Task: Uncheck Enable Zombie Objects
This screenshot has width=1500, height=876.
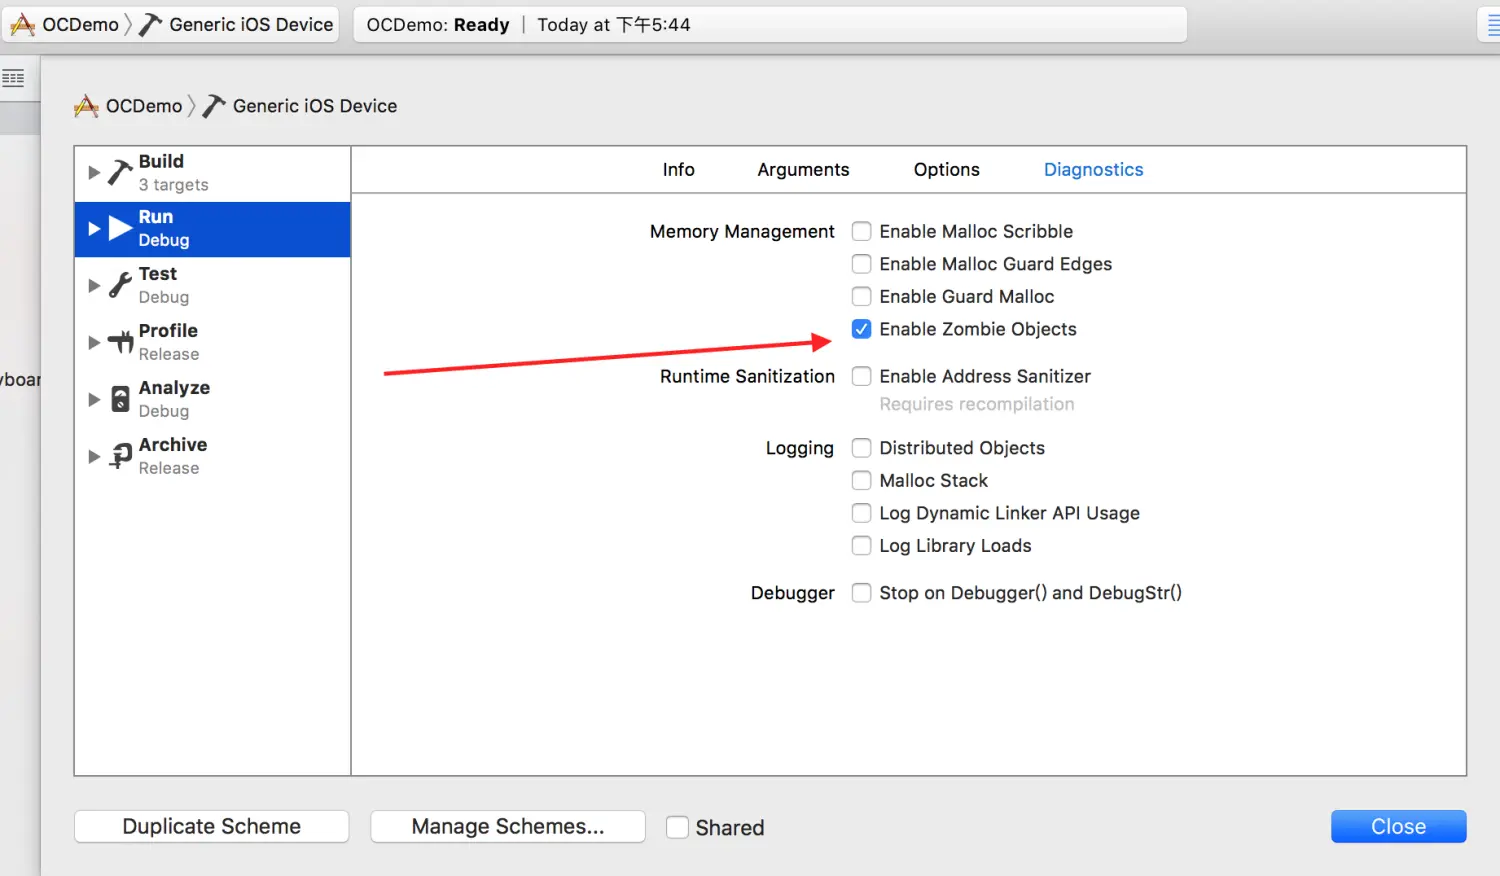Action: click(861, 329)
